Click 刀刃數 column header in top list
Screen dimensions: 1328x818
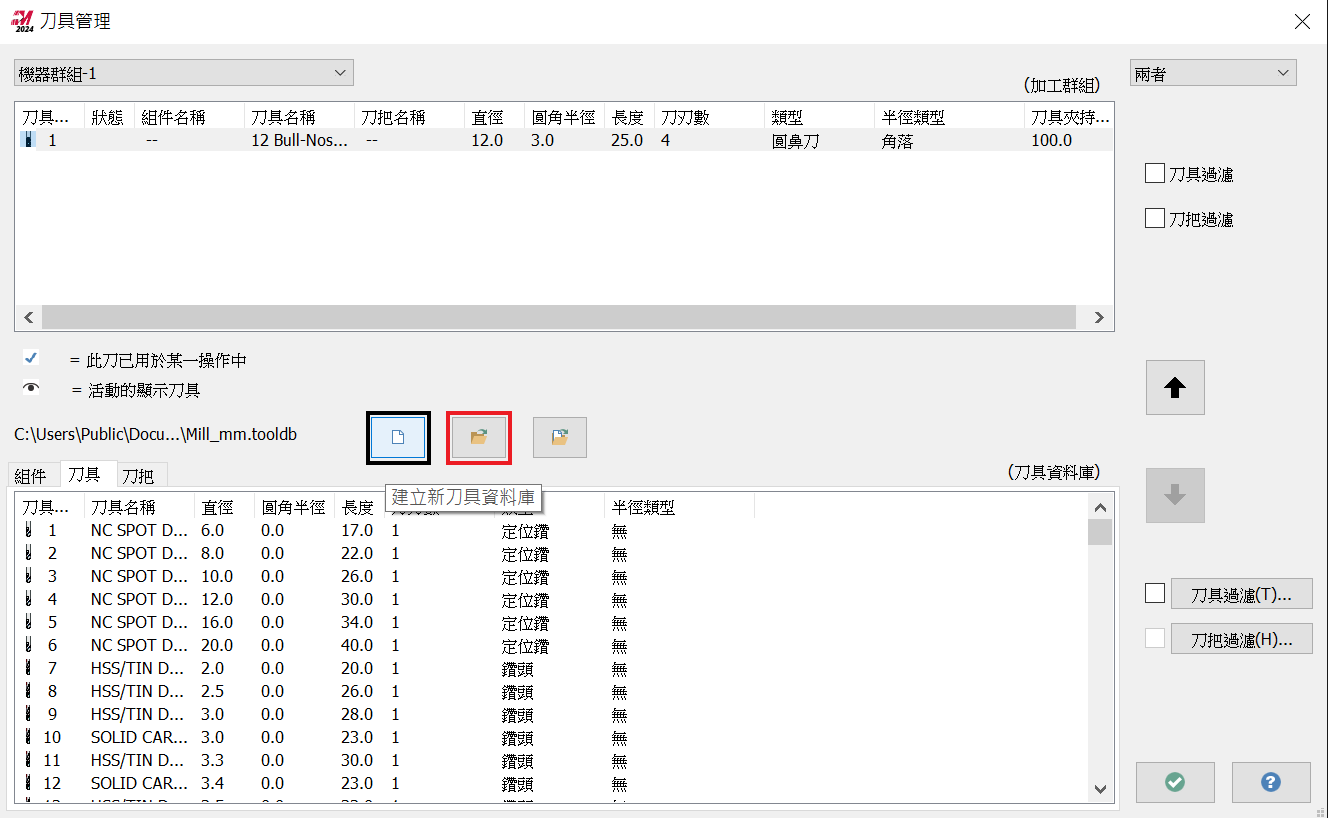click(x=709, y=117)
